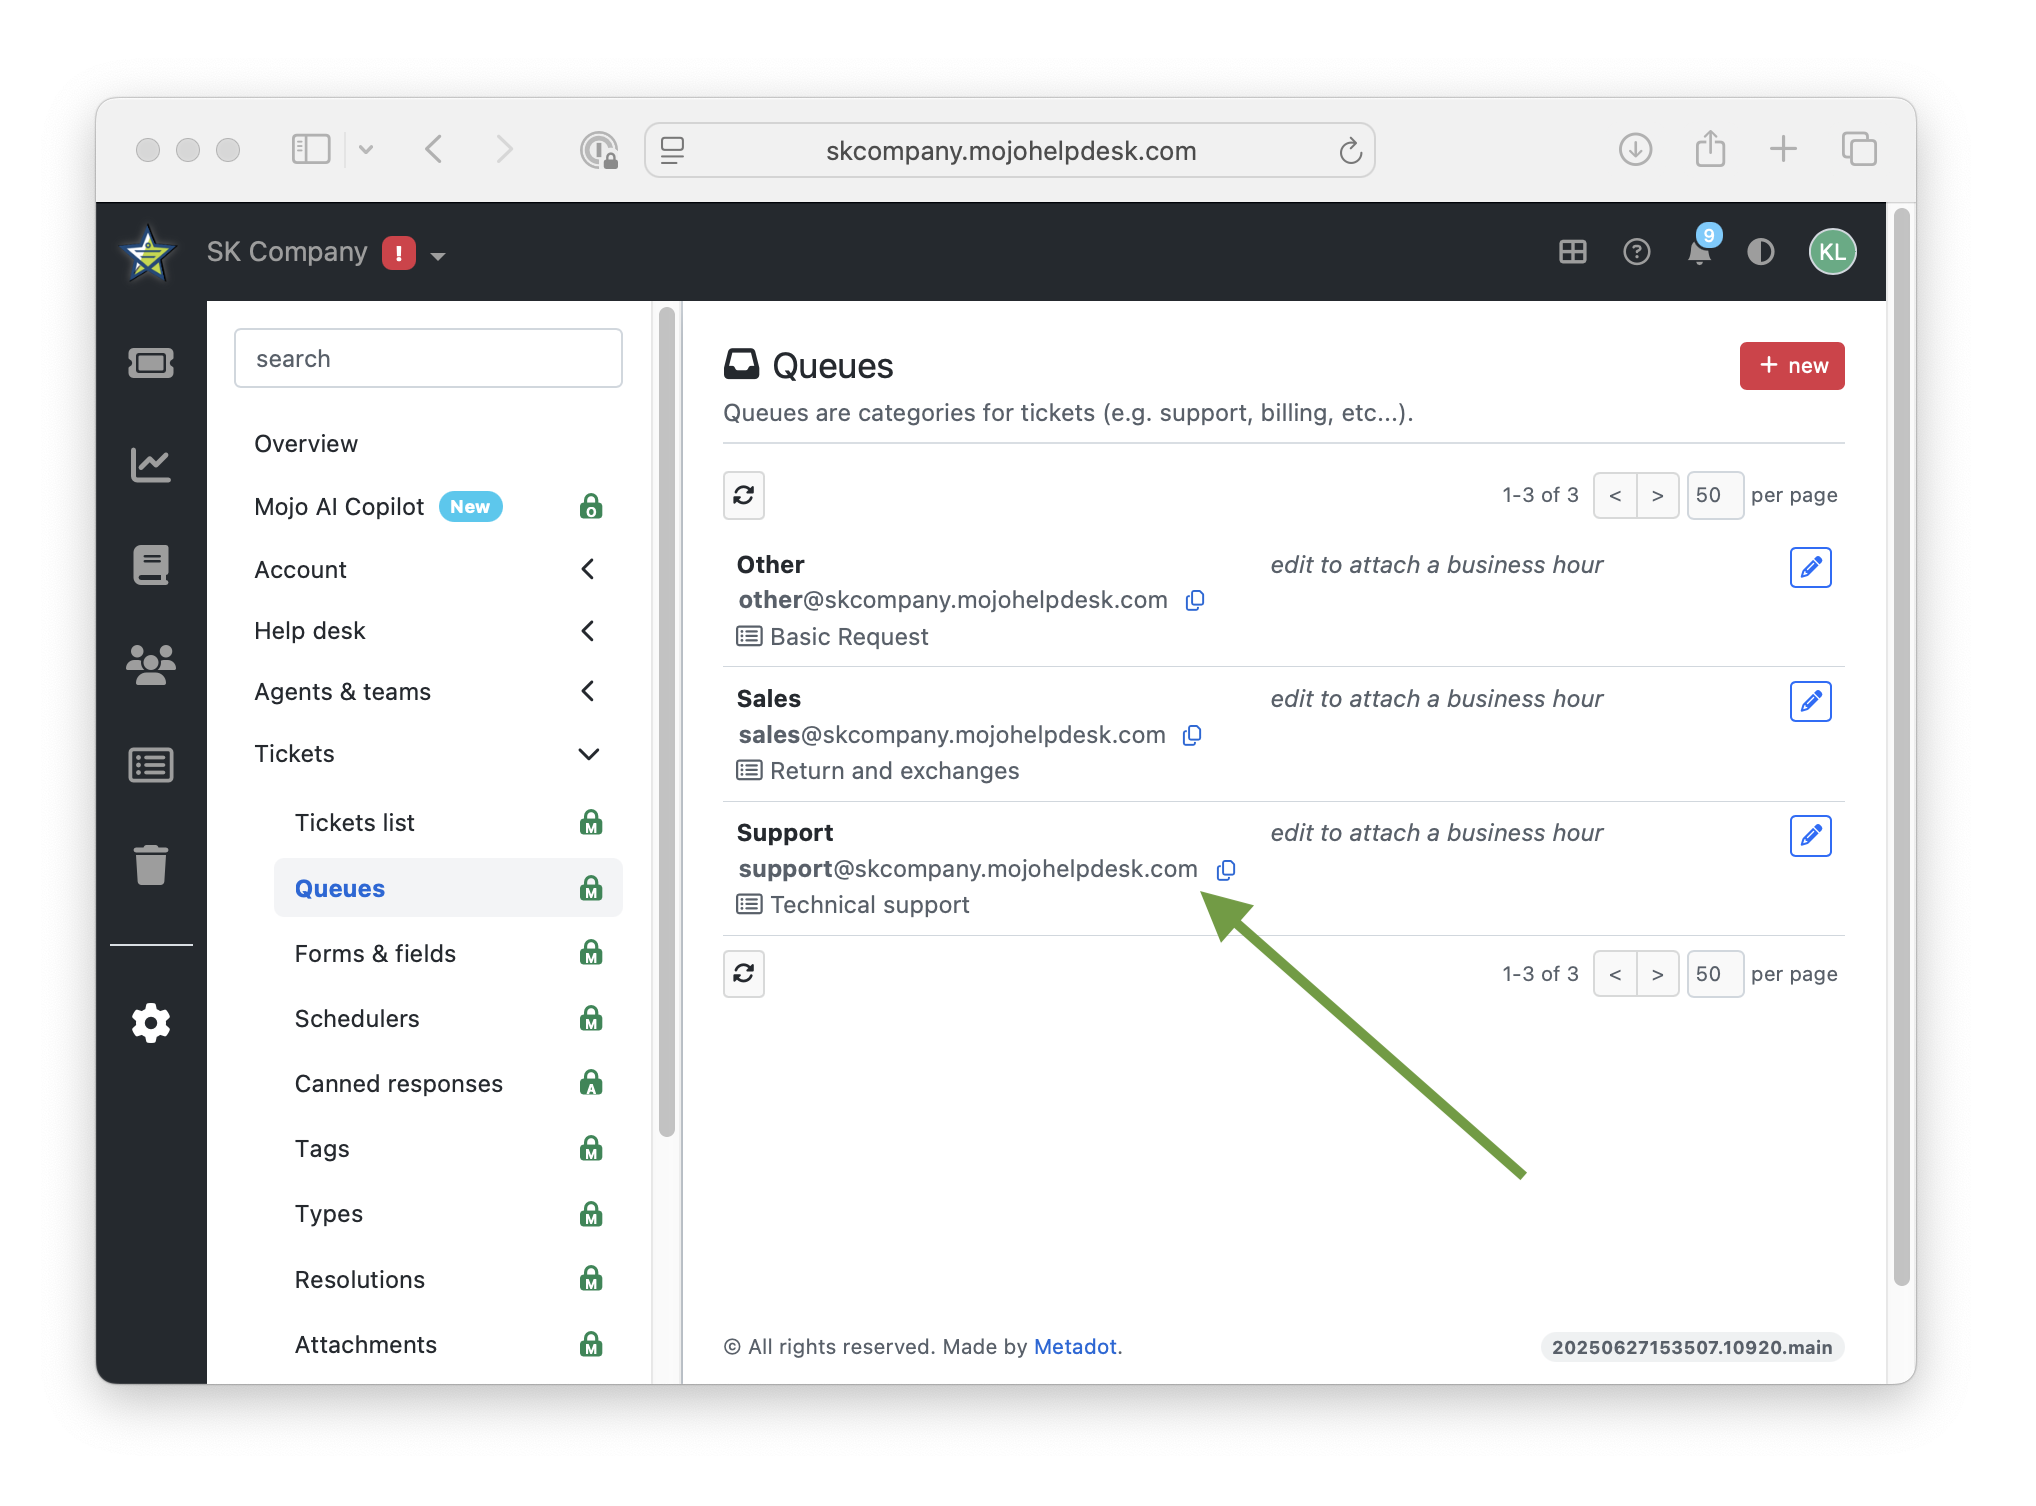Viewport: 2036px width, 1506px height.
Task: Go to Canned responses
Action: 398,1084
